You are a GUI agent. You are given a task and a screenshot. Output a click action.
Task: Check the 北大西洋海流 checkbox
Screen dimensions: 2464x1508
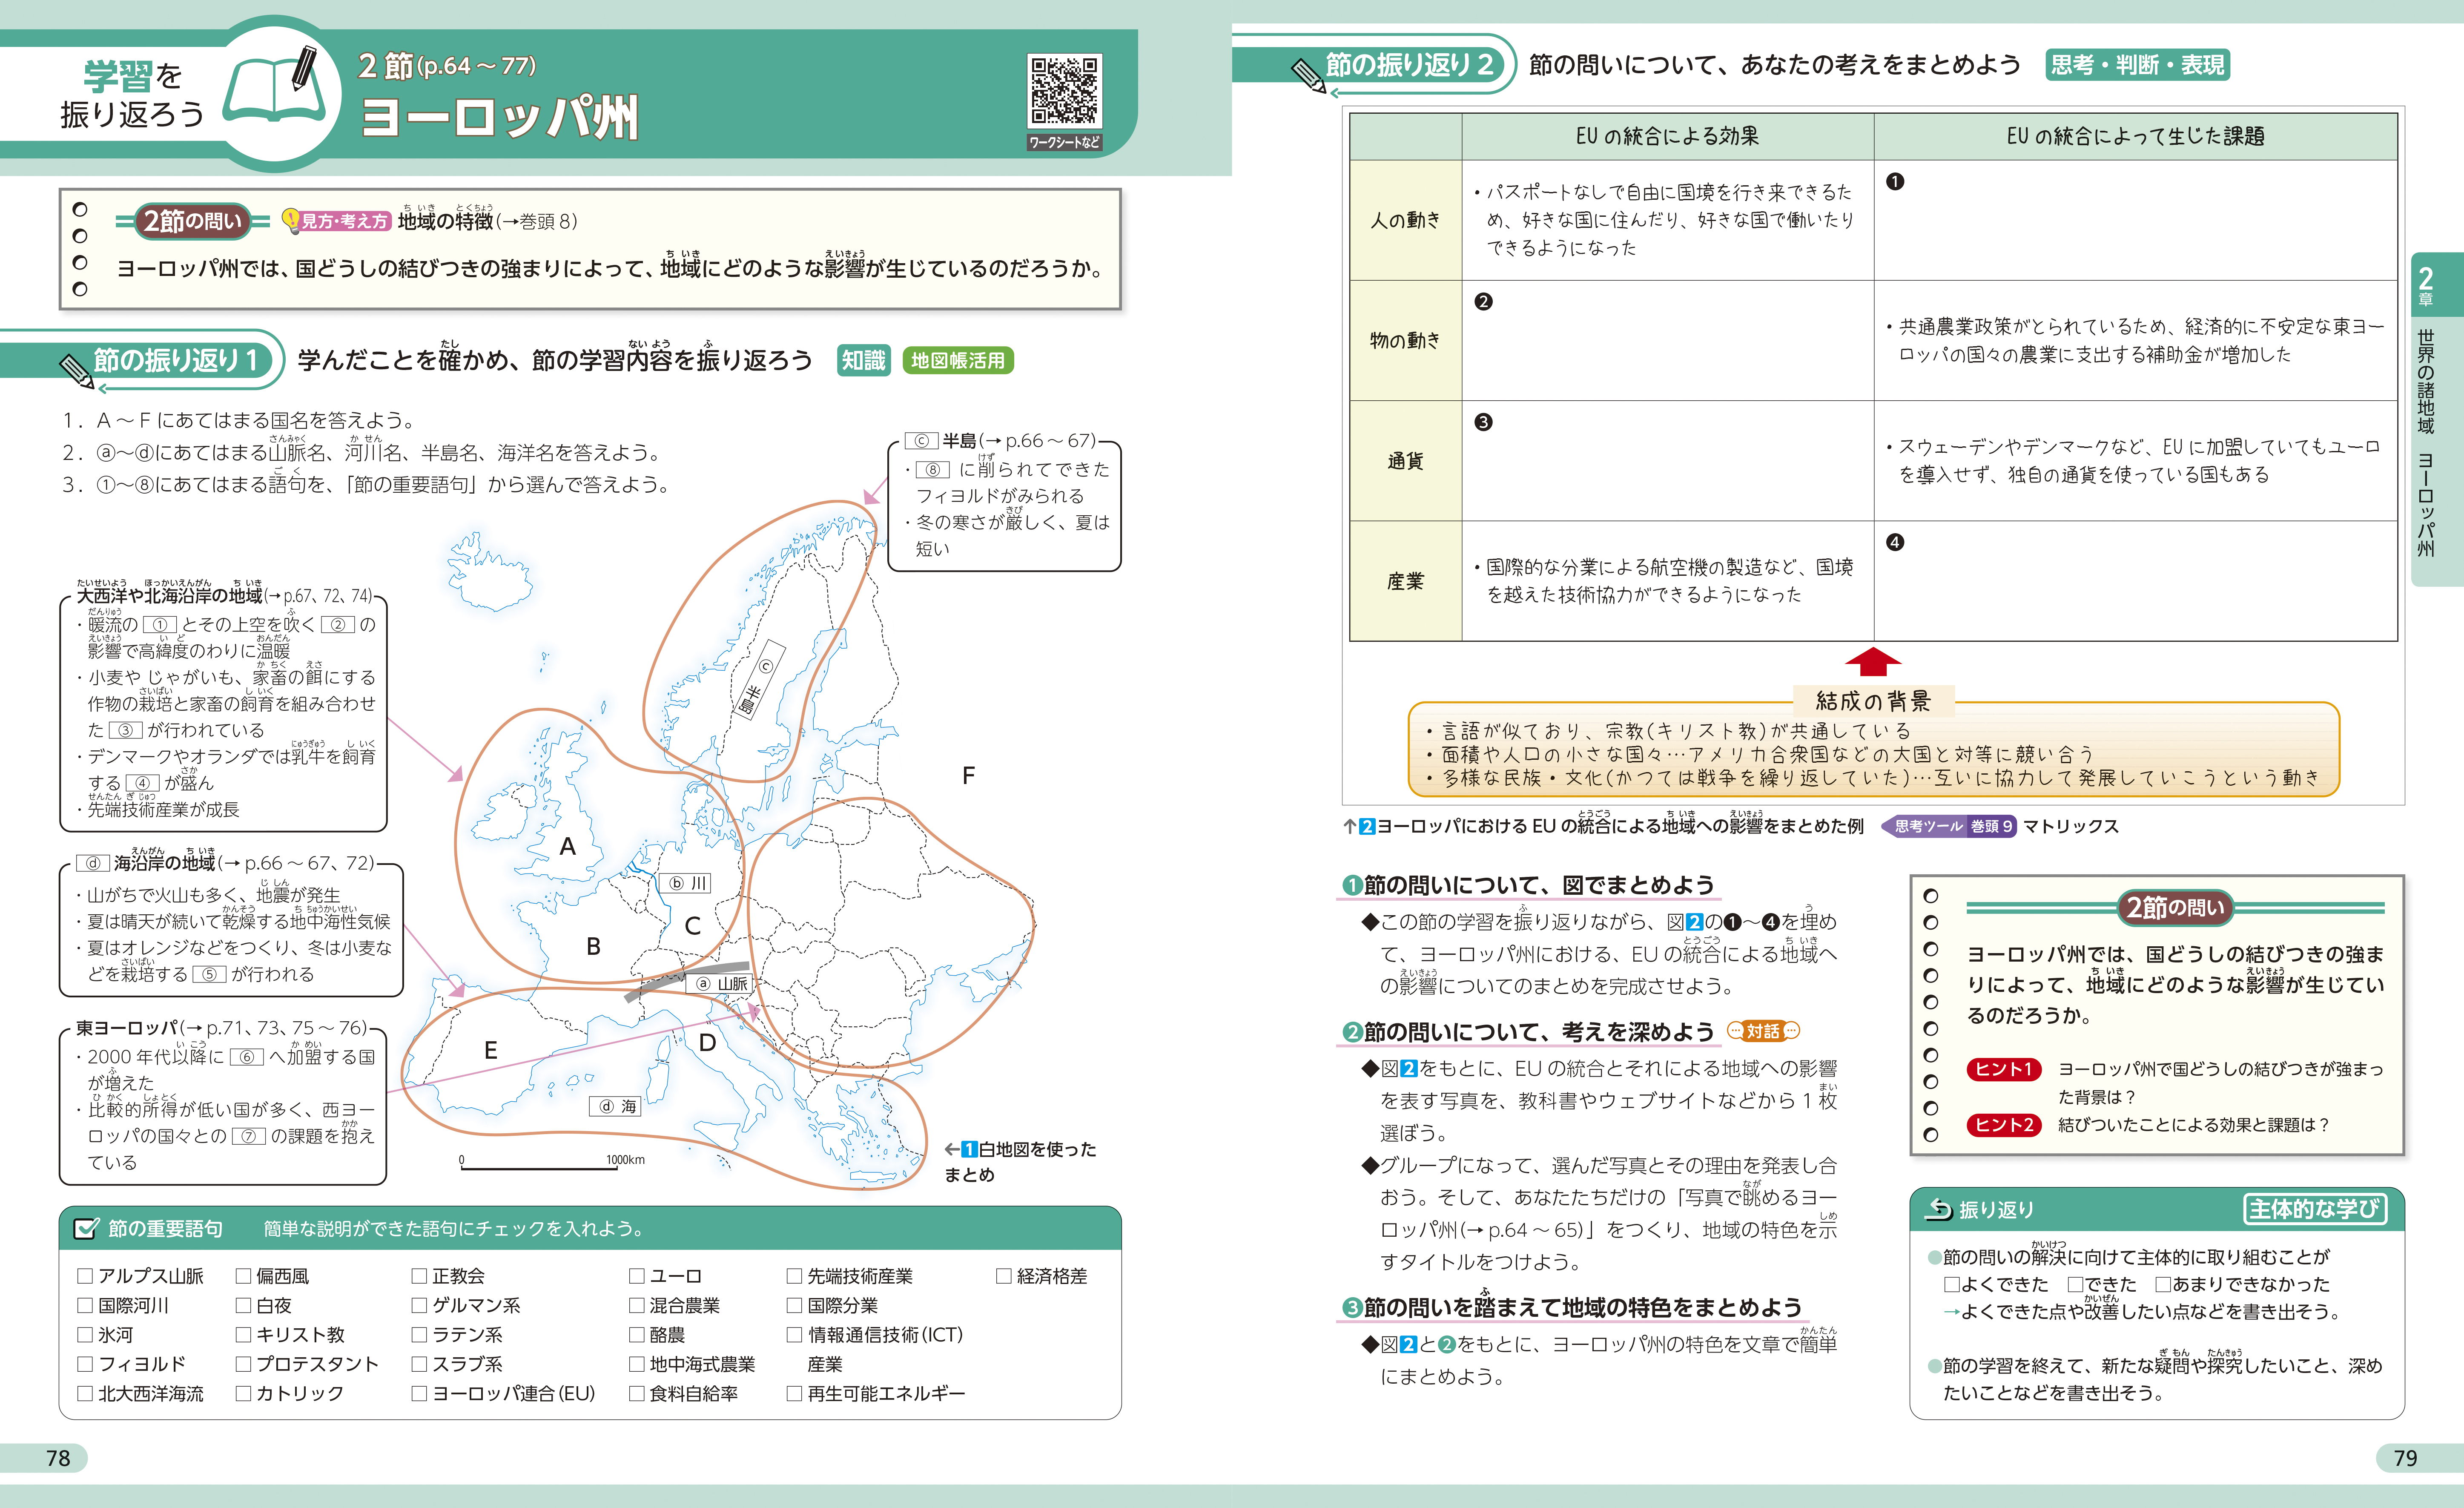(x=85, y=1393)
